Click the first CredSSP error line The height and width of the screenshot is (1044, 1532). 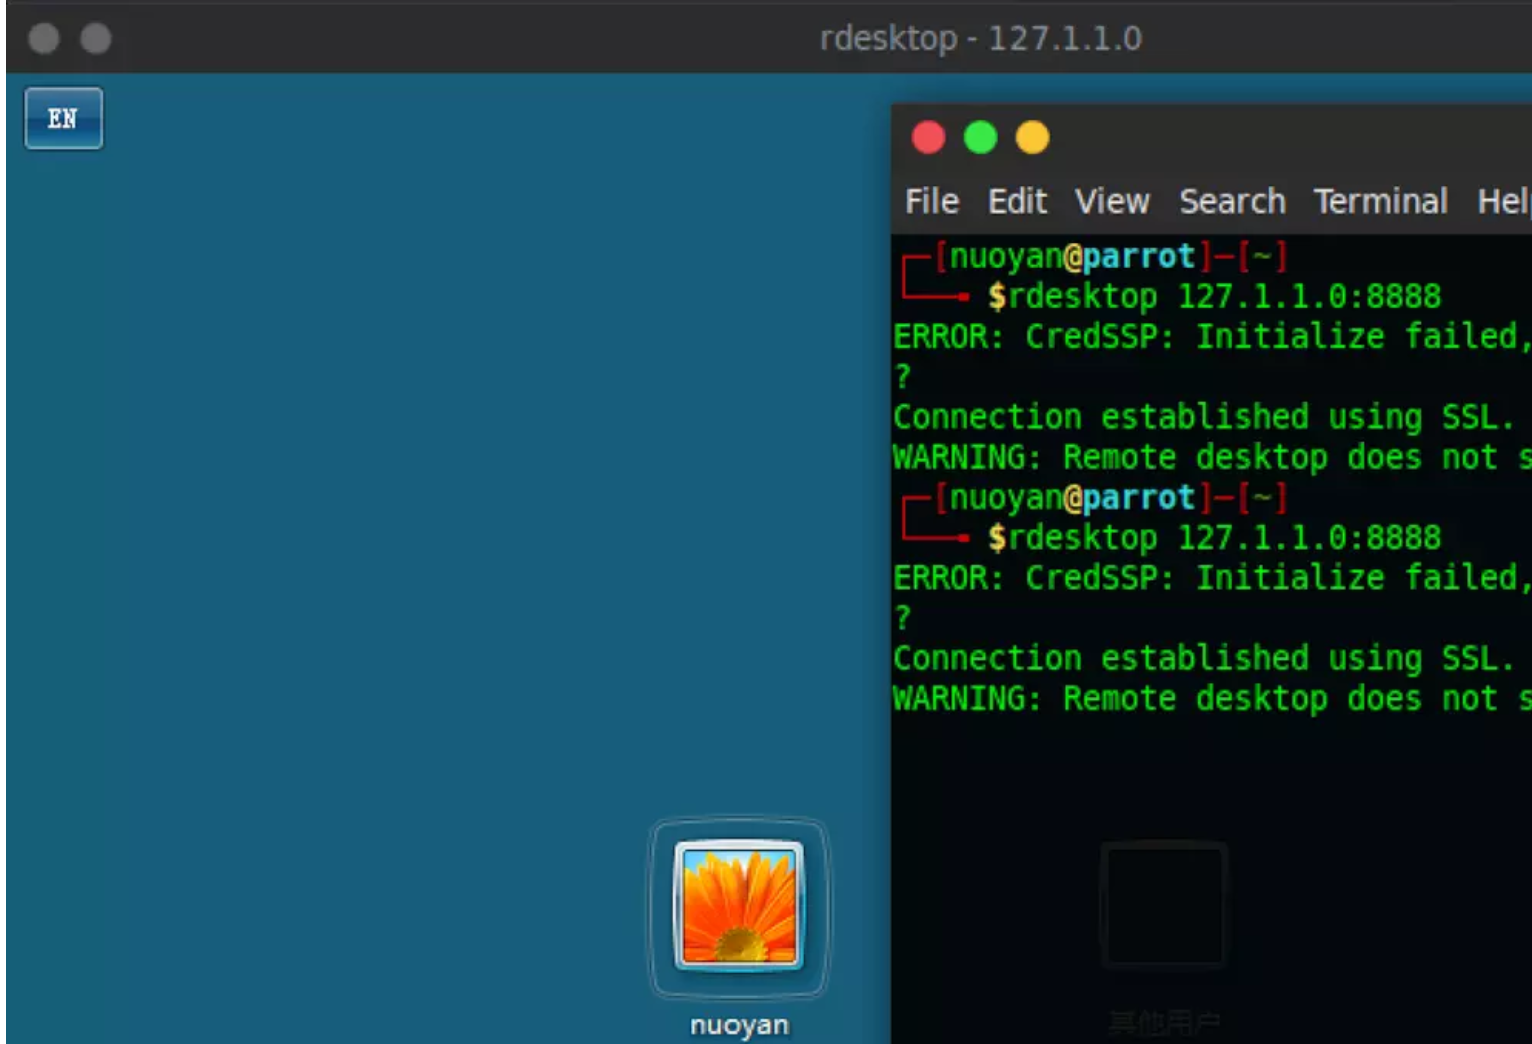1212,336
